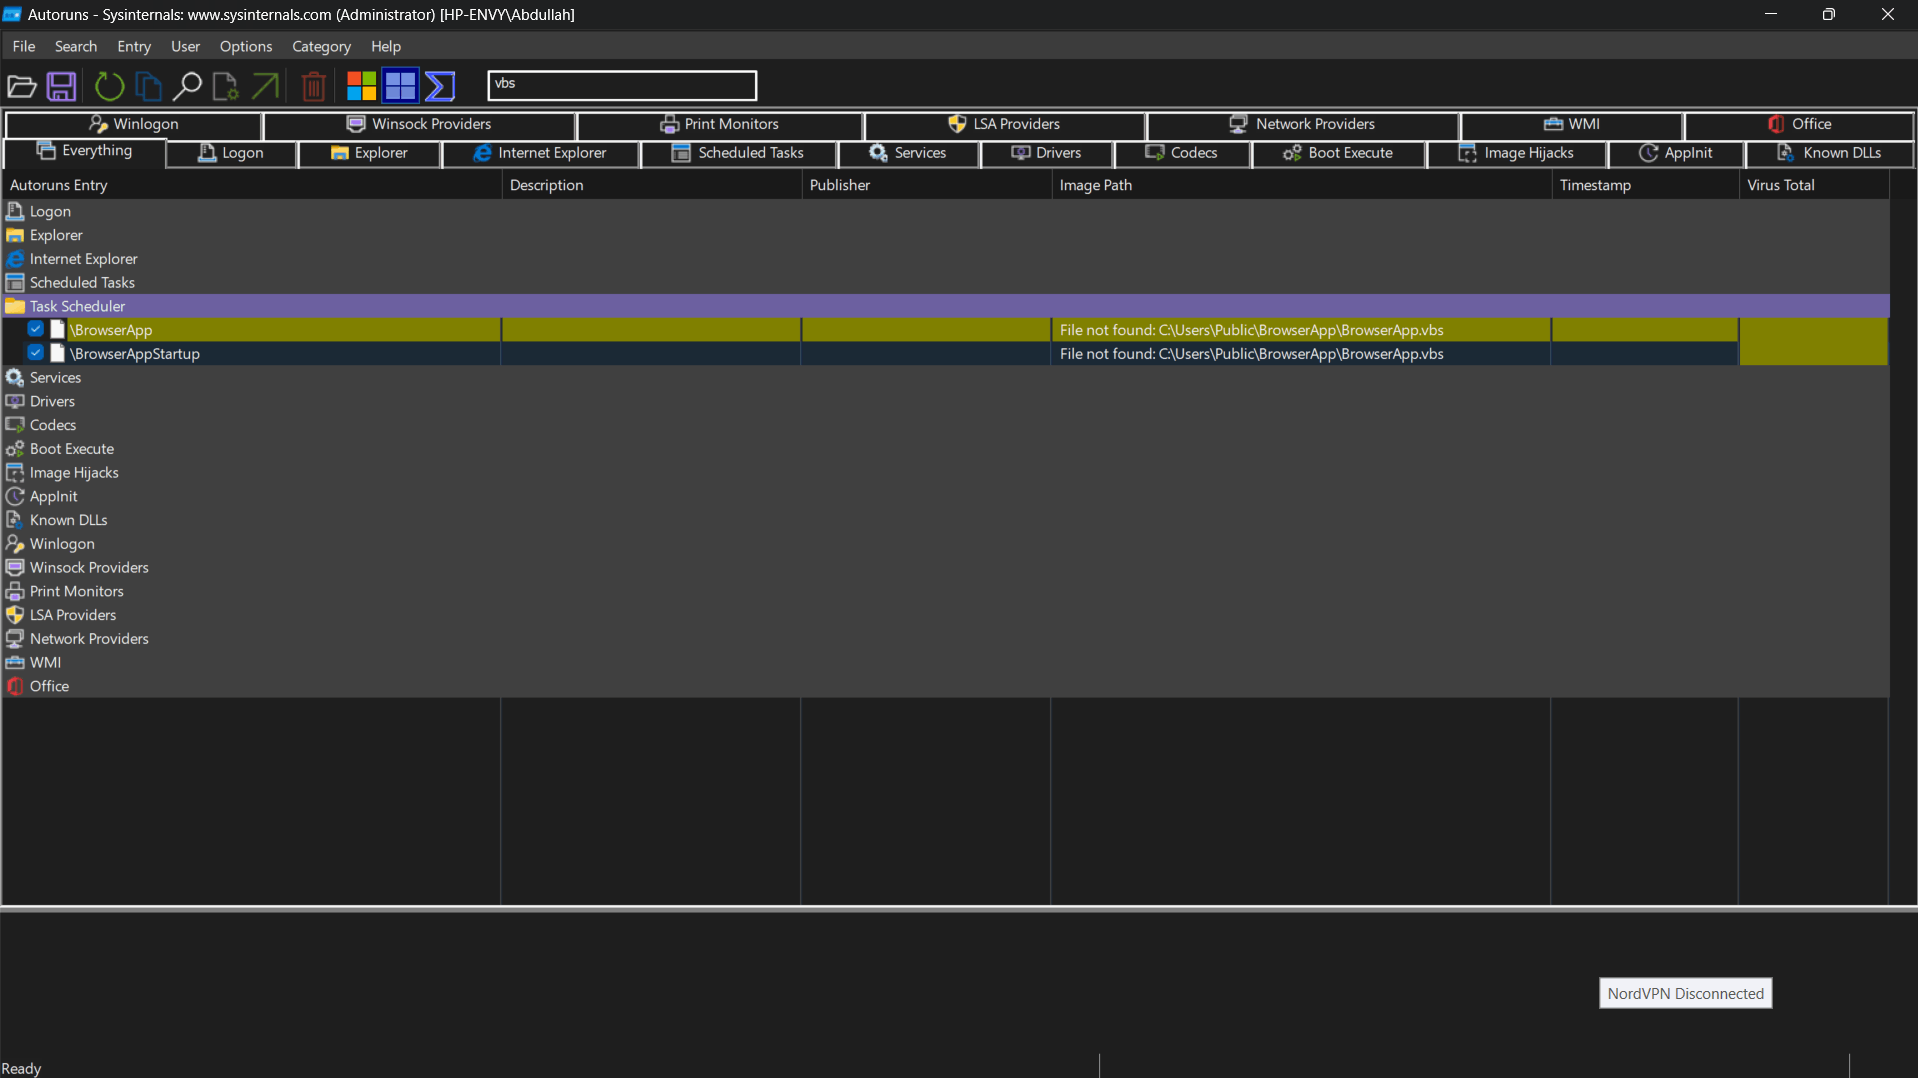Switch to the Services tab
Viewport: 1918px width, 1078px height.
pos(908,153)
